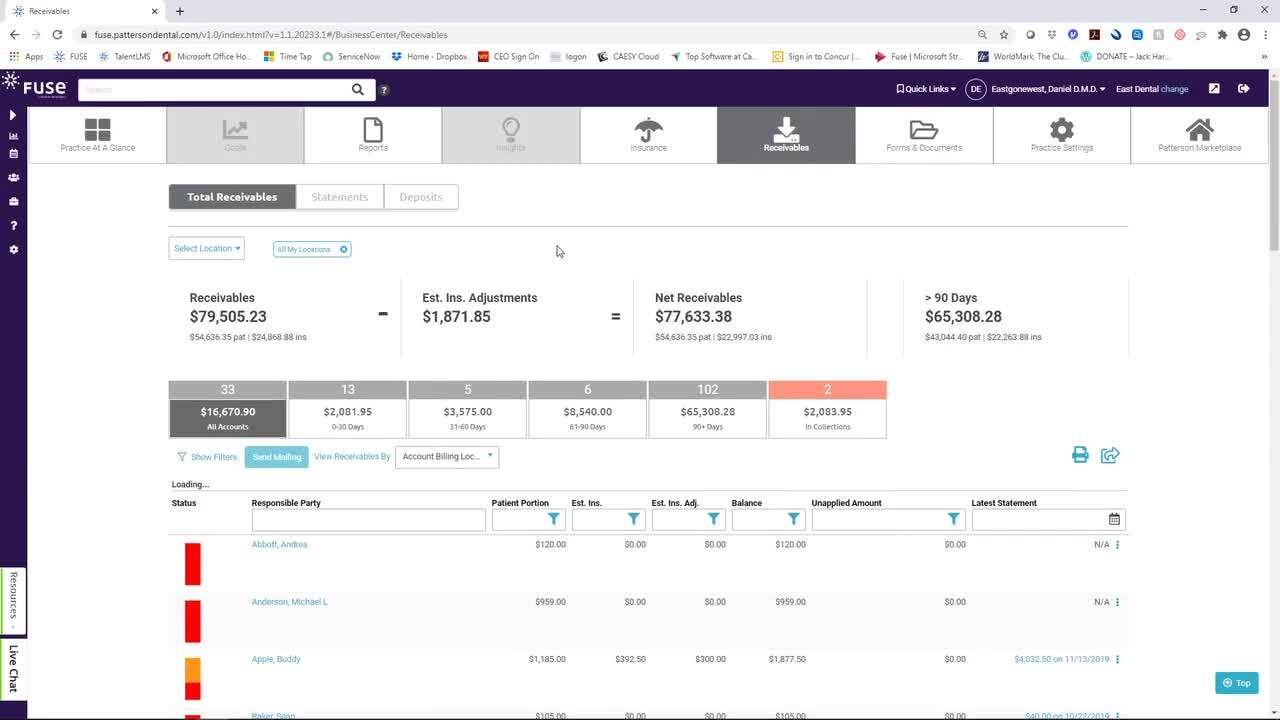Select the 61-90 Days aging bucket
The height and width of the screenshot is (720, 1280).
coord(588,409)
